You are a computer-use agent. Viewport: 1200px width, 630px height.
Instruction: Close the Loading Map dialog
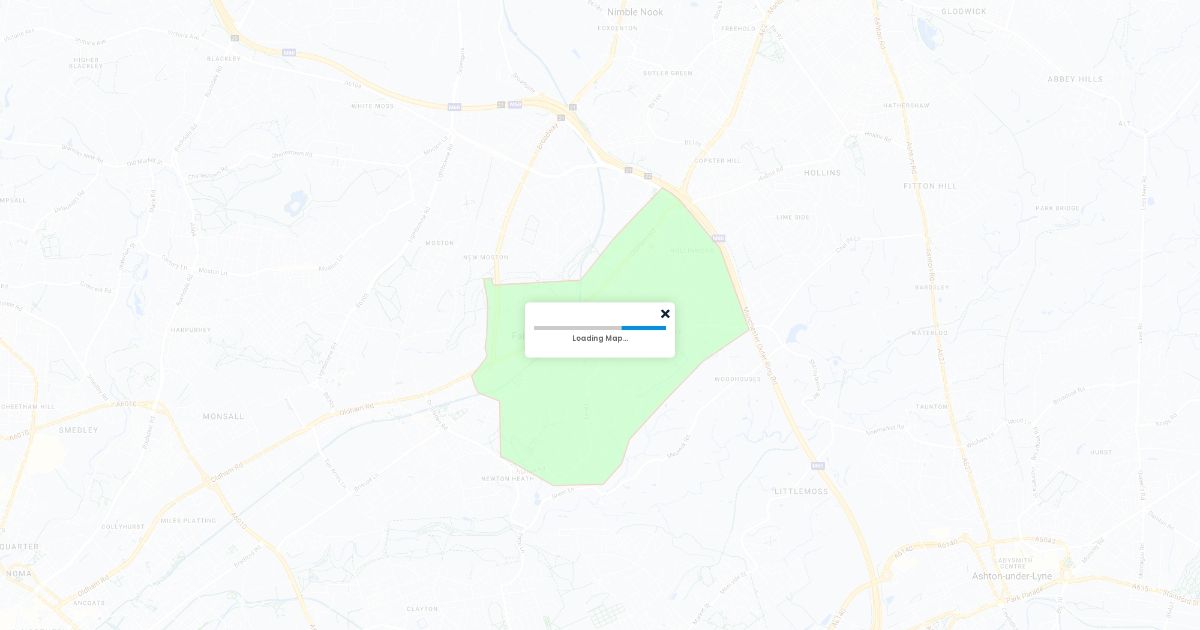pyautogui.click(x=665, y=314)
